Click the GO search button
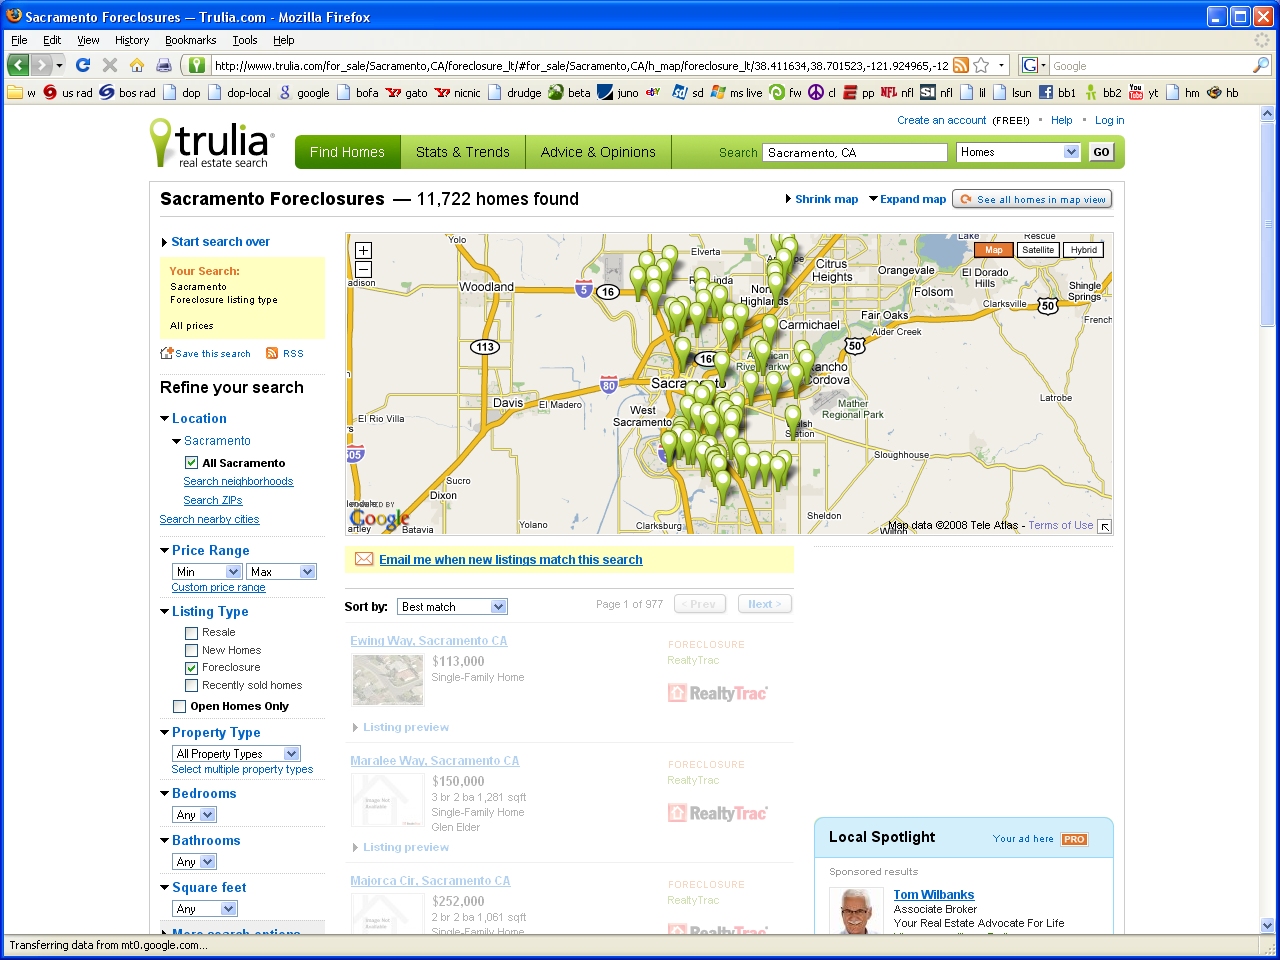Screen dimensions: 1280x960 (1101, 152)
